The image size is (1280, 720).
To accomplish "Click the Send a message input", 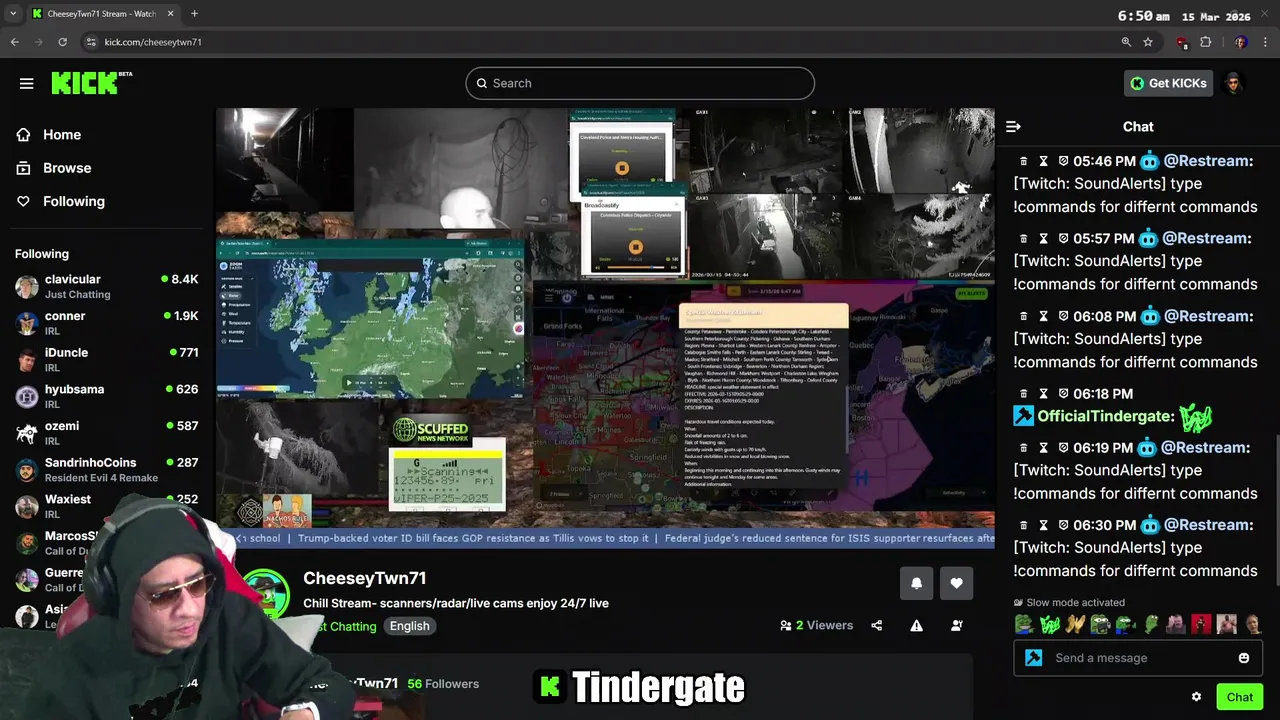I will (1138, 658).
